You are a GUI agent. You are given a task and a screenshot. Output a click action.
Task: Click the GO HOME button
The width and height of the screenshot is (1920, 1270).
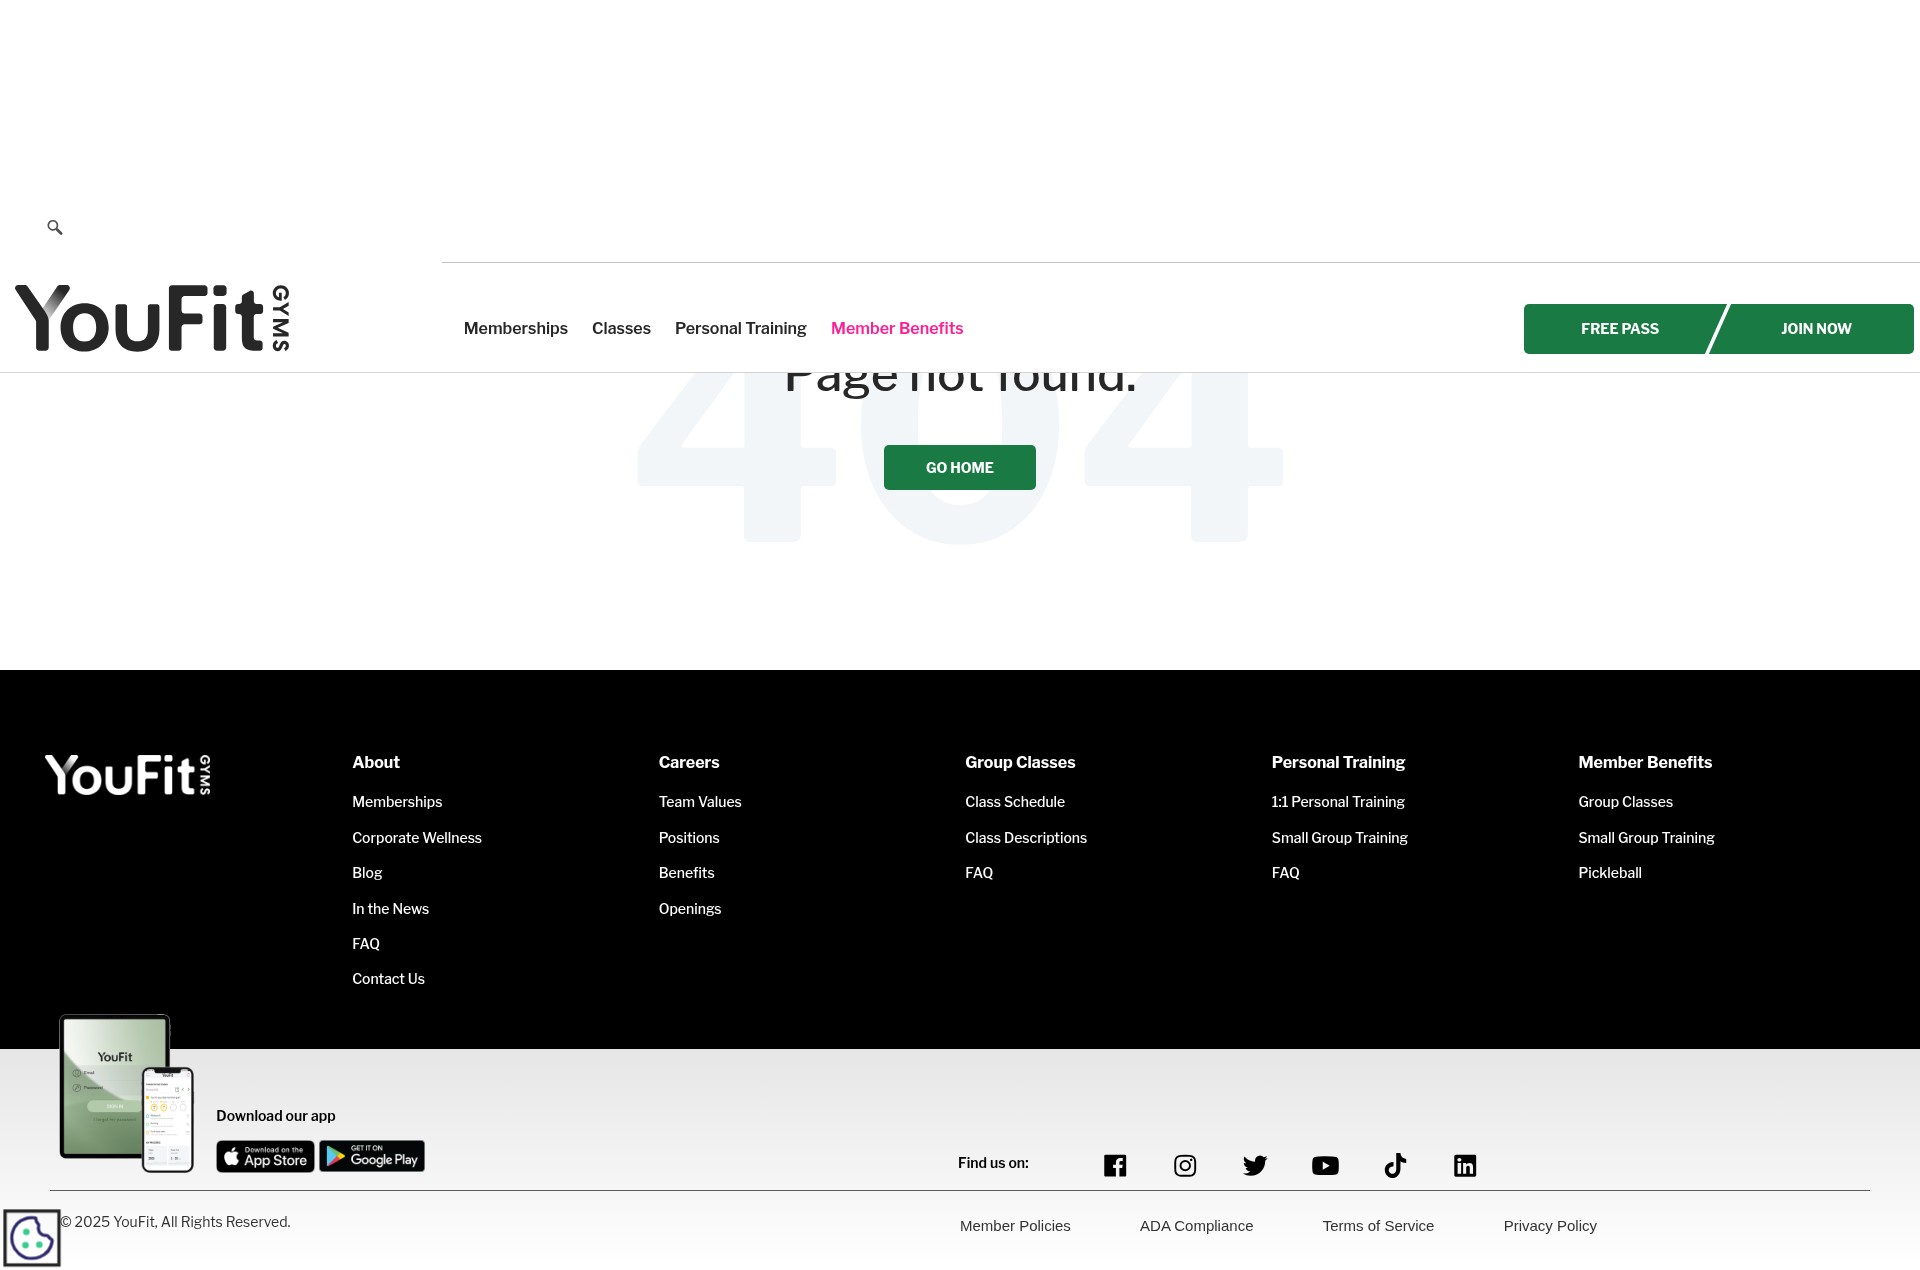coord(960,468)
